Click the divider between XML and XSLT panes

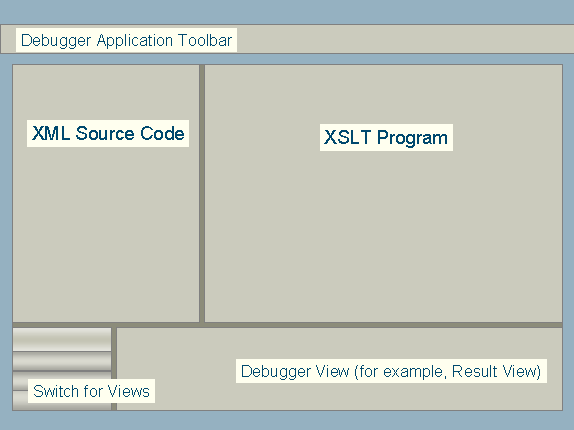tap(202, 194)
